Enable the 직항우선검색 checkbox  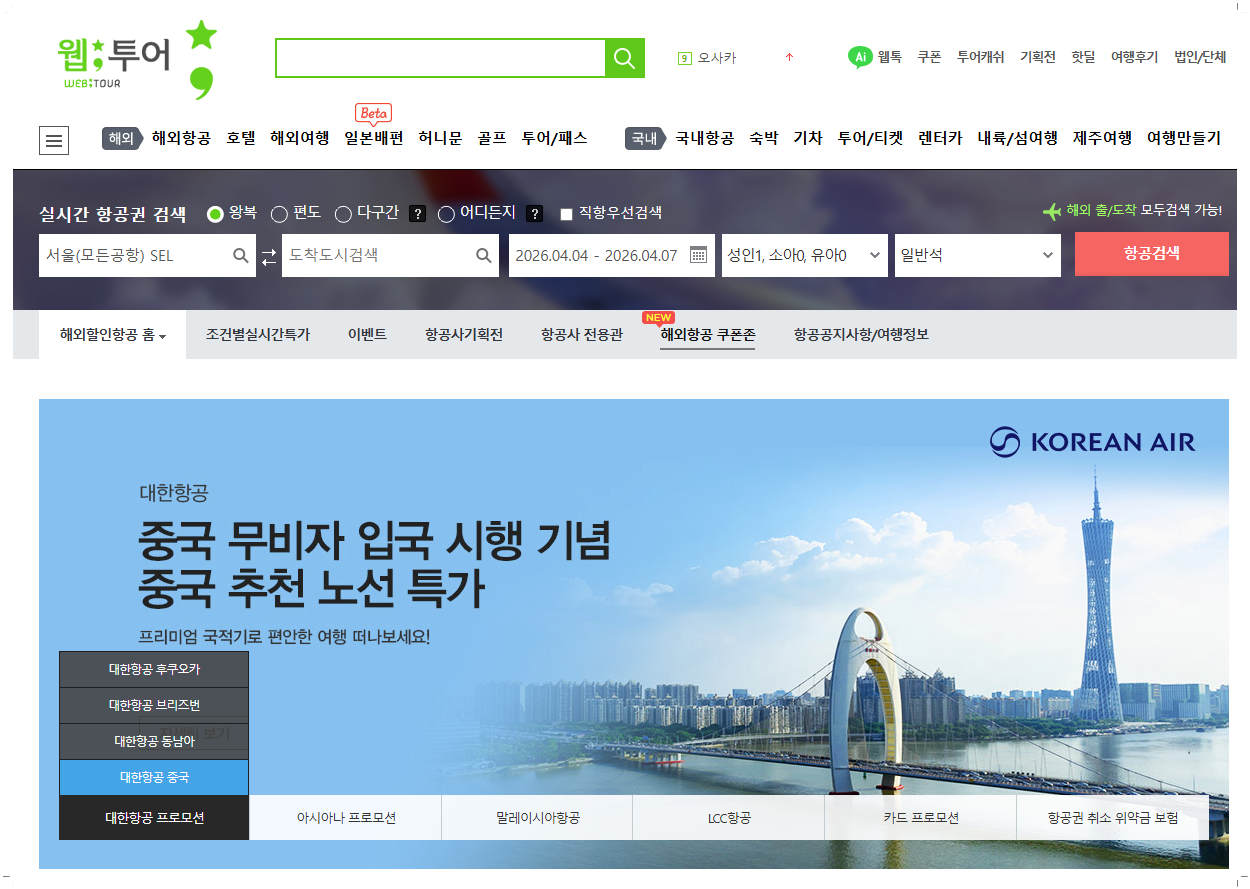(x=566, y=213)
